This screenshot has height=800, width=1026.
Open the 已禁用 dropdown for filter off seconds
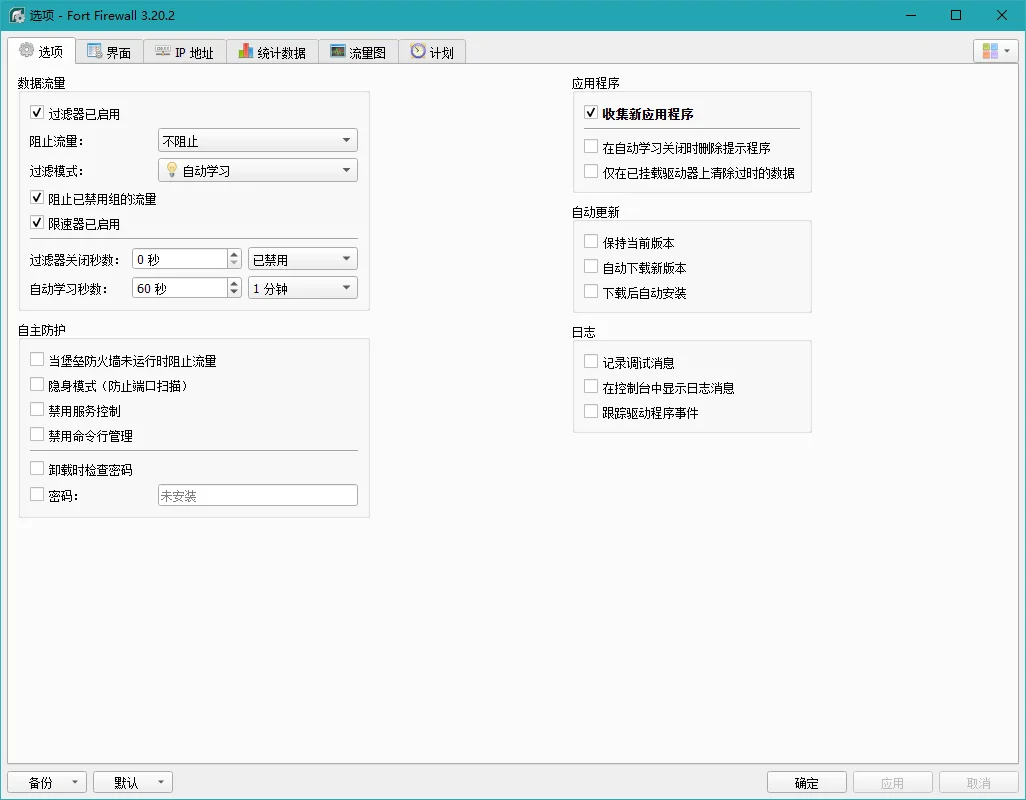click(x=302, y=259)
